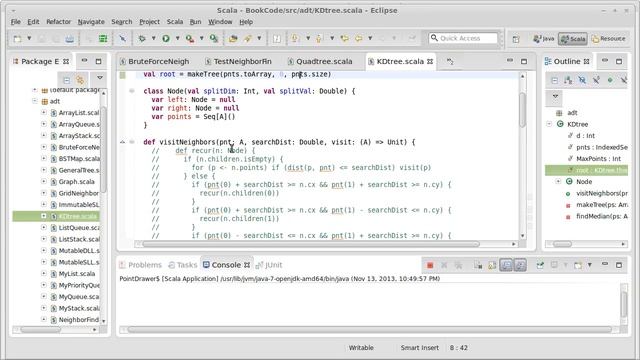Open the Navigate menu
Viewport: 640px width, 360px height.
click(x=91, y=22)
